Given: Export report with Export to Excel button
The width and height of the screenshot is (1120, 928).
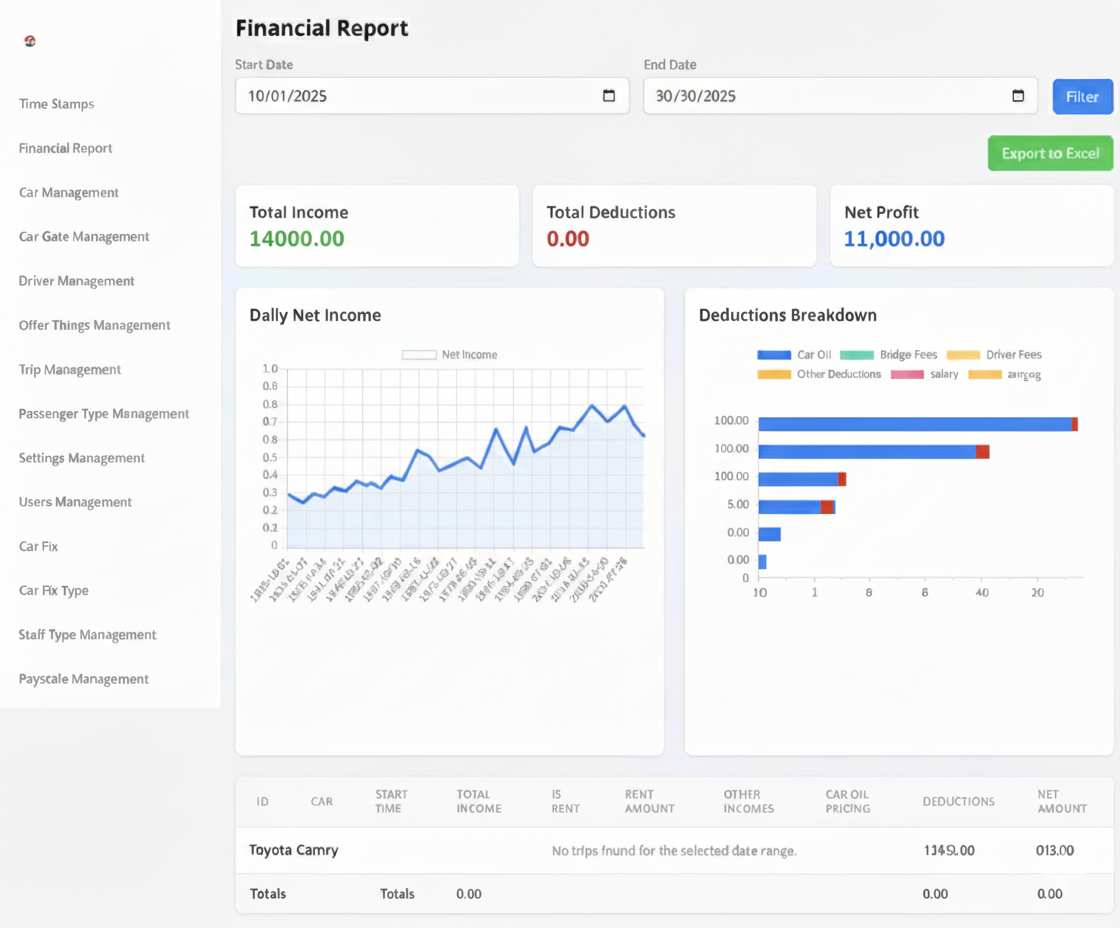Looking at the screenshot, I should coord(1050,153).
